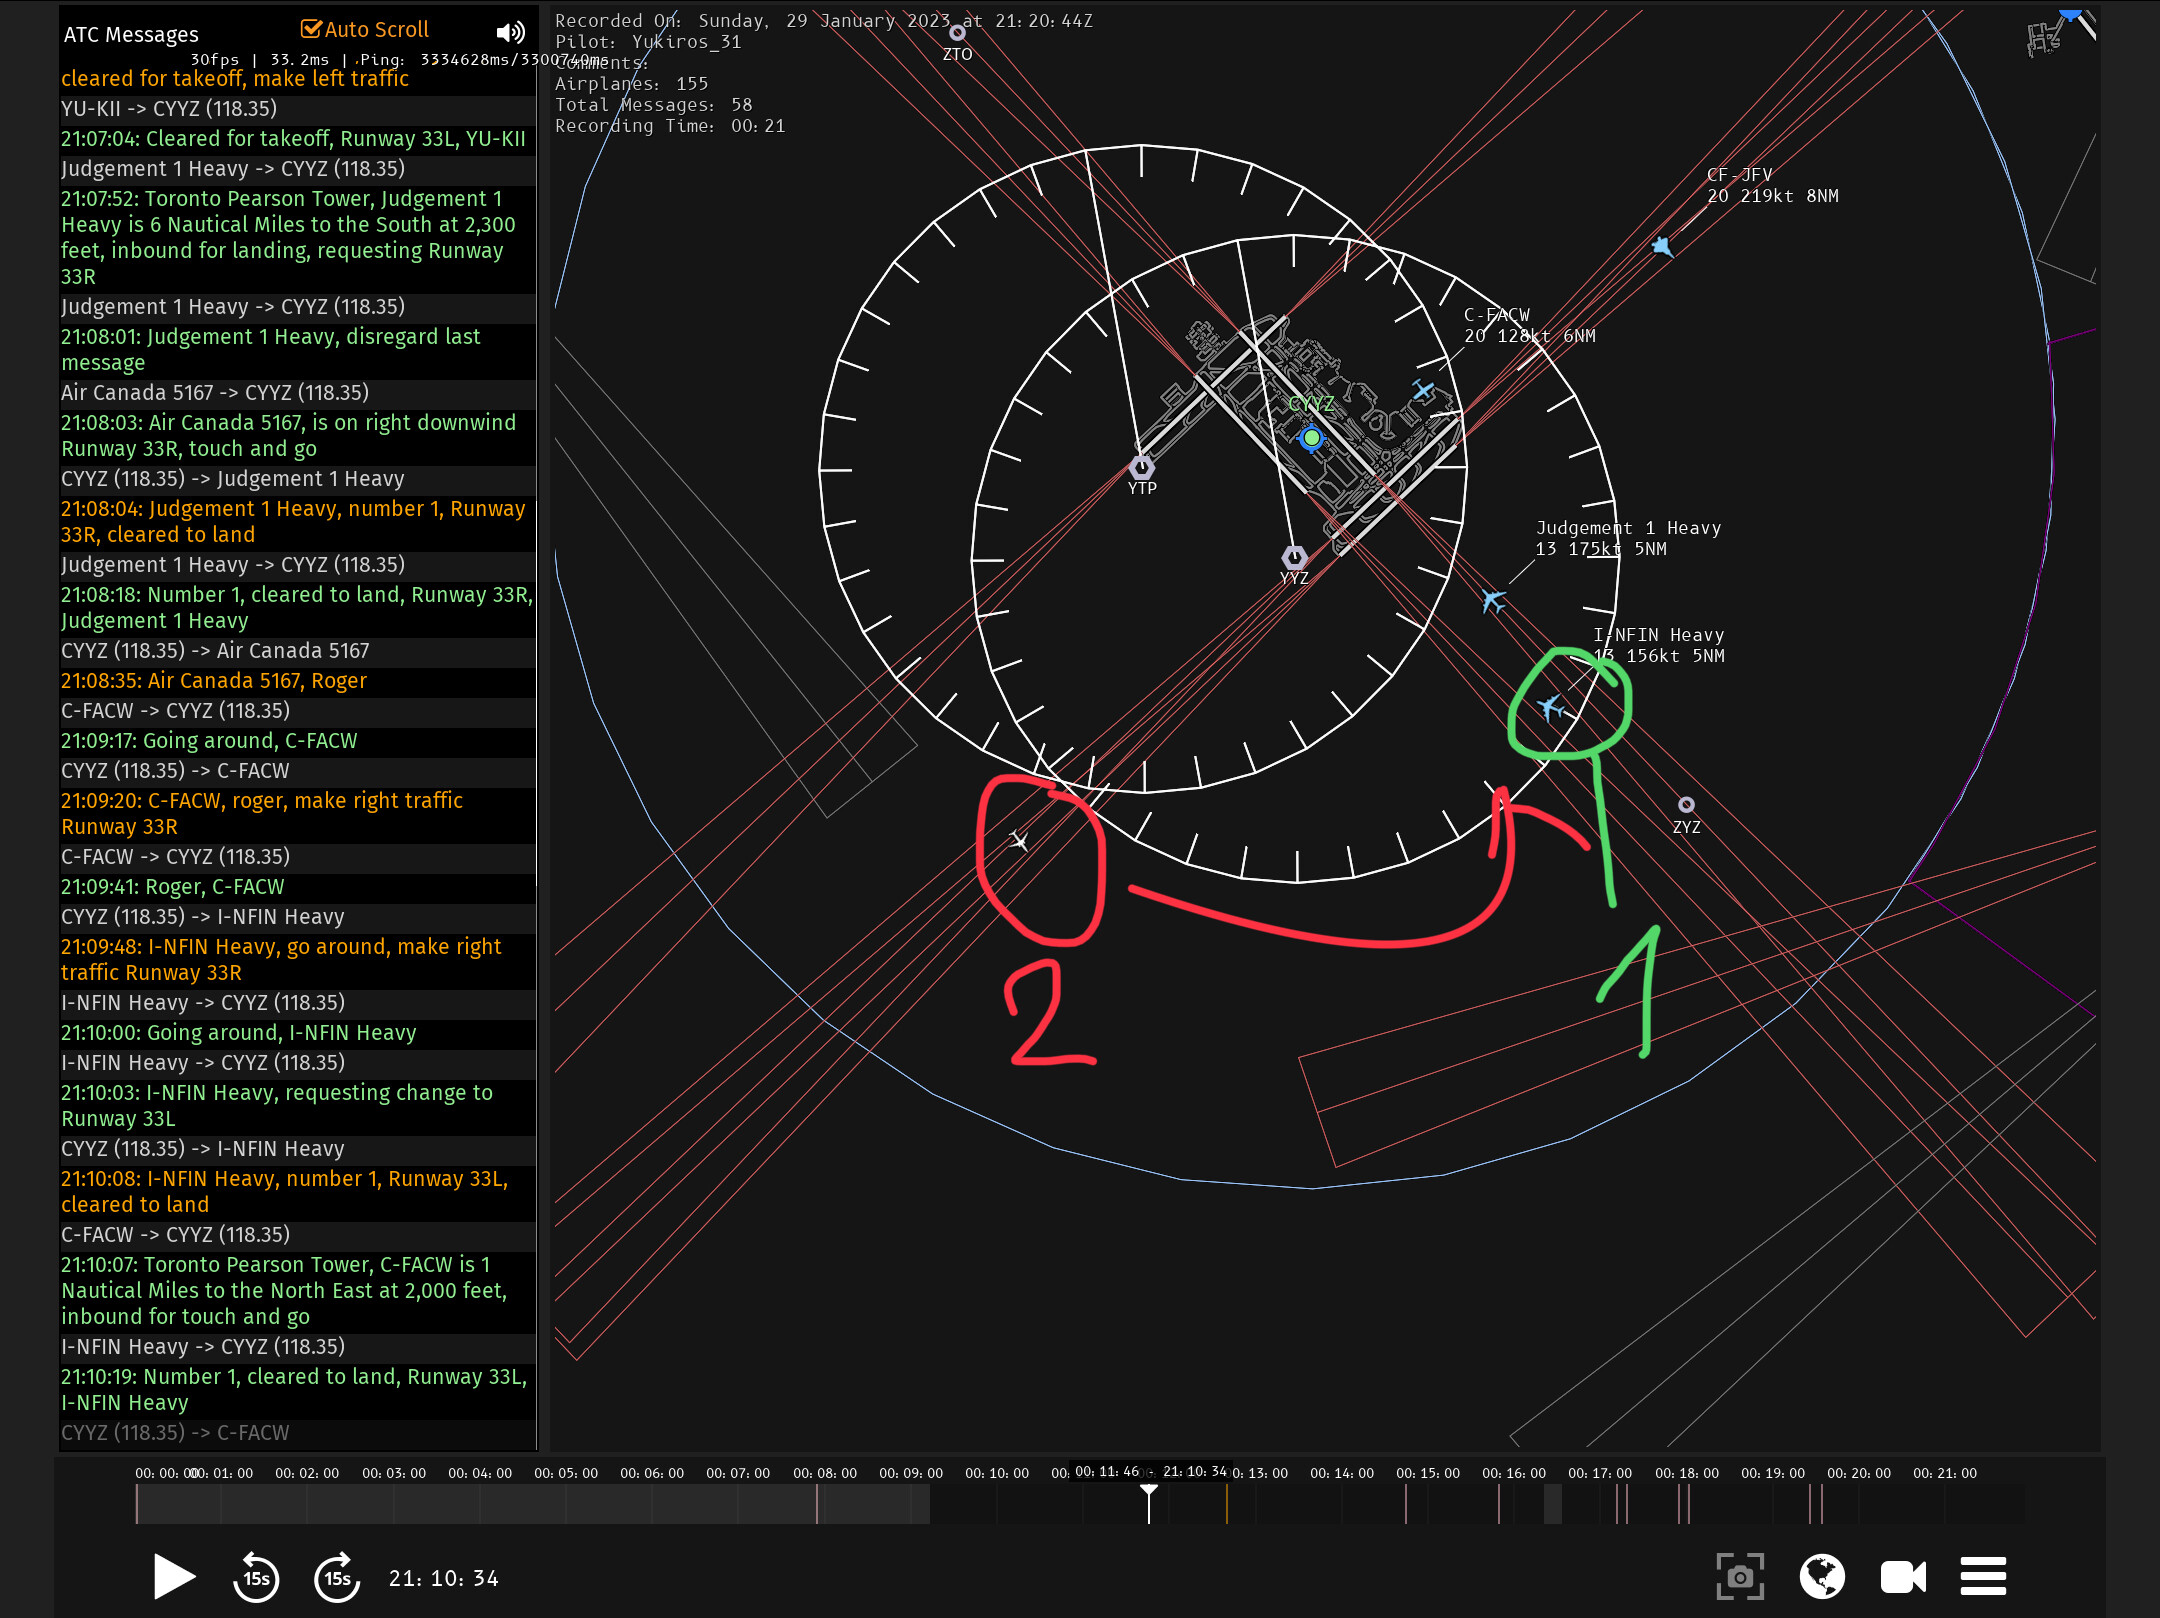Image resolution: width=2160 pixels, height=1618 pixels.
Task: Select the I-NFIN Heavy aircraft icon
Action: (1550, 708)
